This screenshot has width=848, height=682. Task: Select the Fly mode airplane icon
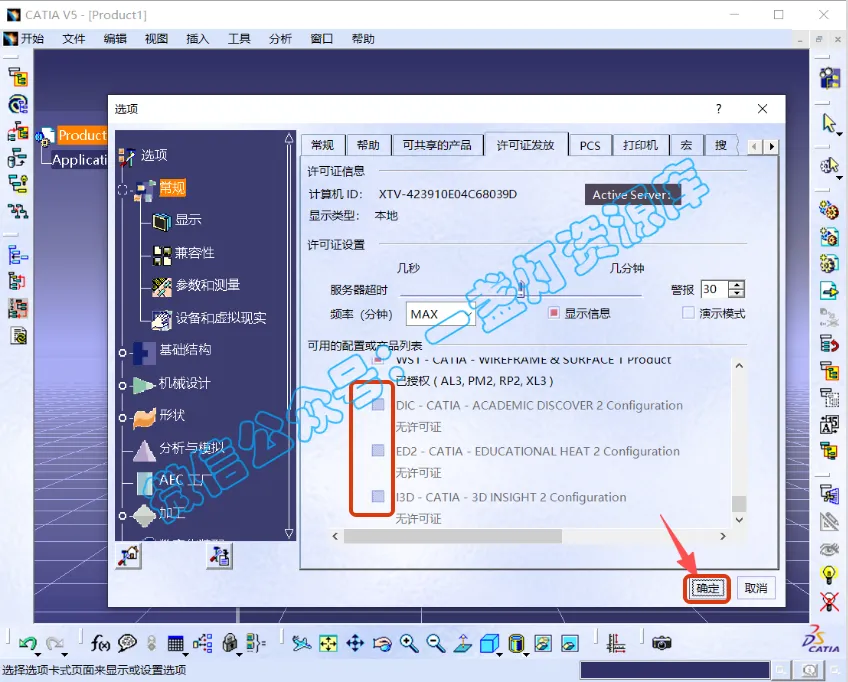302,643
